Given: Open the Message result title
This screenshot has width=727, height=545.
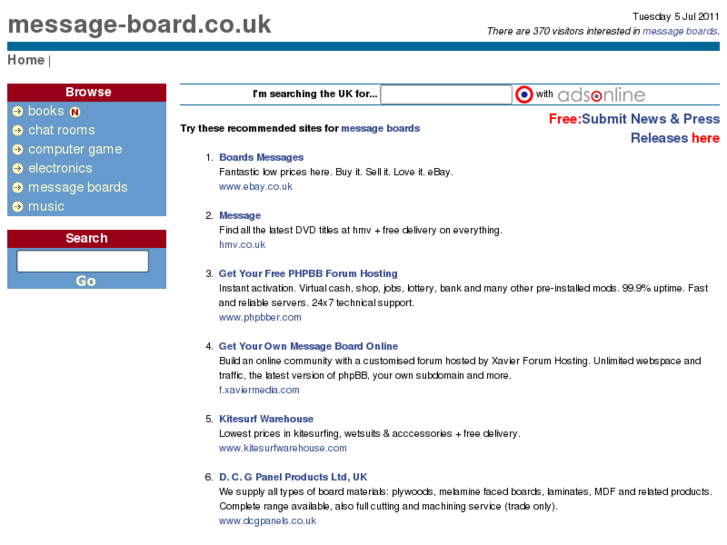Looking at the screenshot, I should click(240, 215).
